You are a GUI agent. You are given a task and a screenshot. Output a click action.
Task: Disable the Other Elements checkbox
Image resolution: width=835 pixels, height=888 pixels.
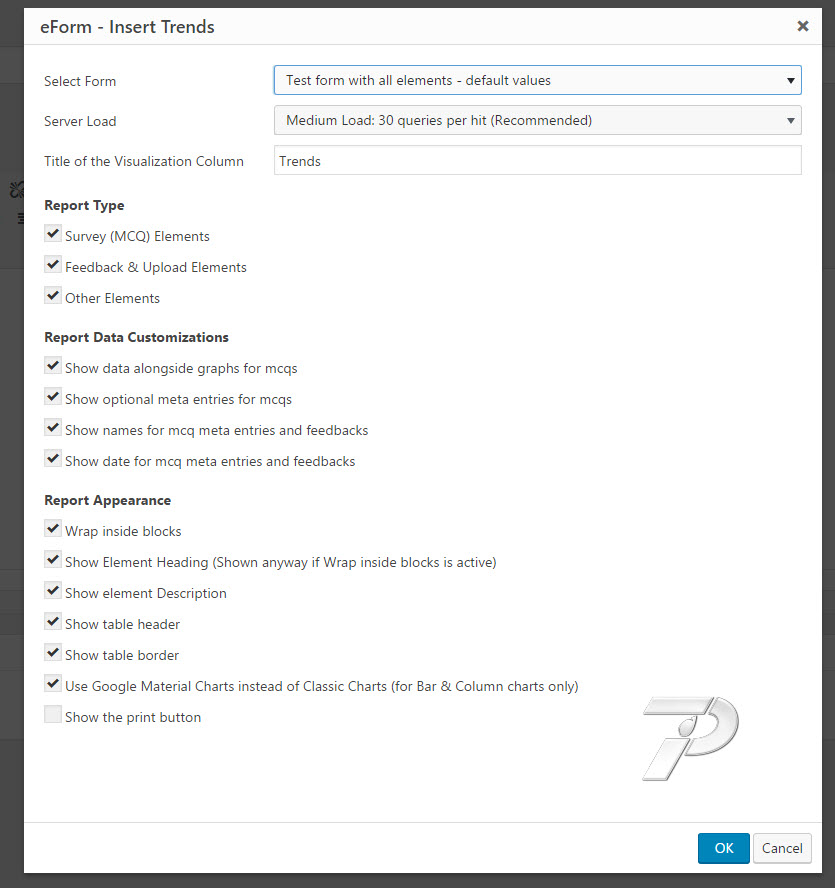click(x=53, y=296)
